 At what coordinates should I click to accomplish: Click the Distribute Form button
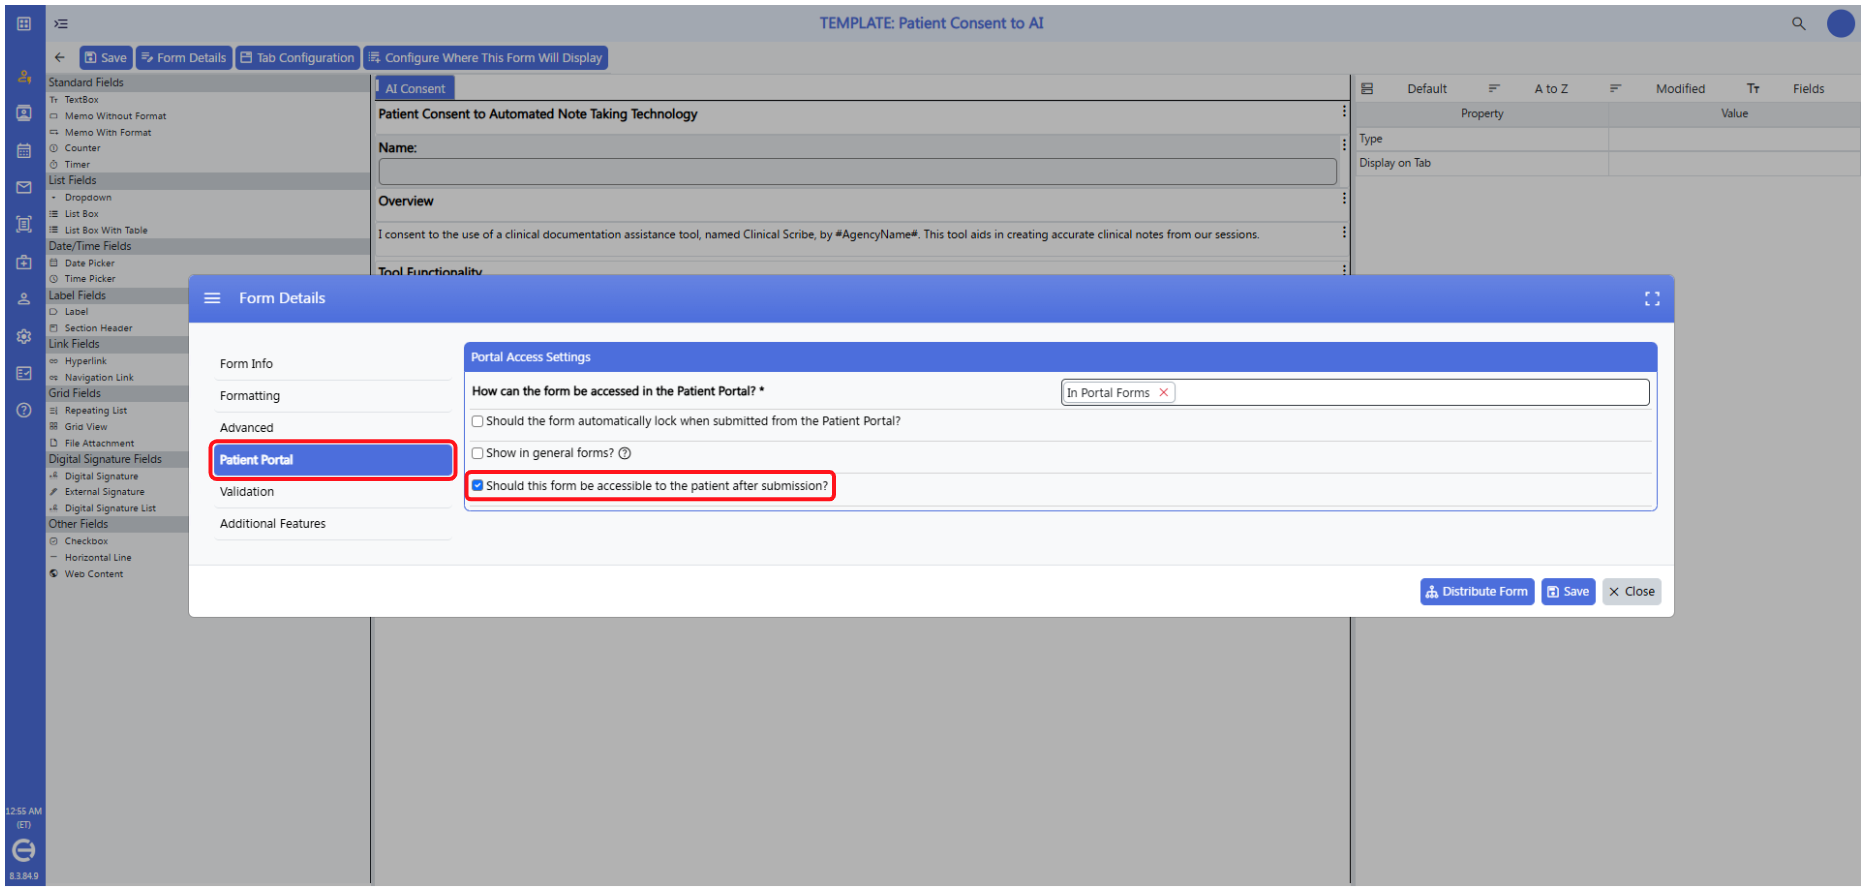pos(1477,592)
